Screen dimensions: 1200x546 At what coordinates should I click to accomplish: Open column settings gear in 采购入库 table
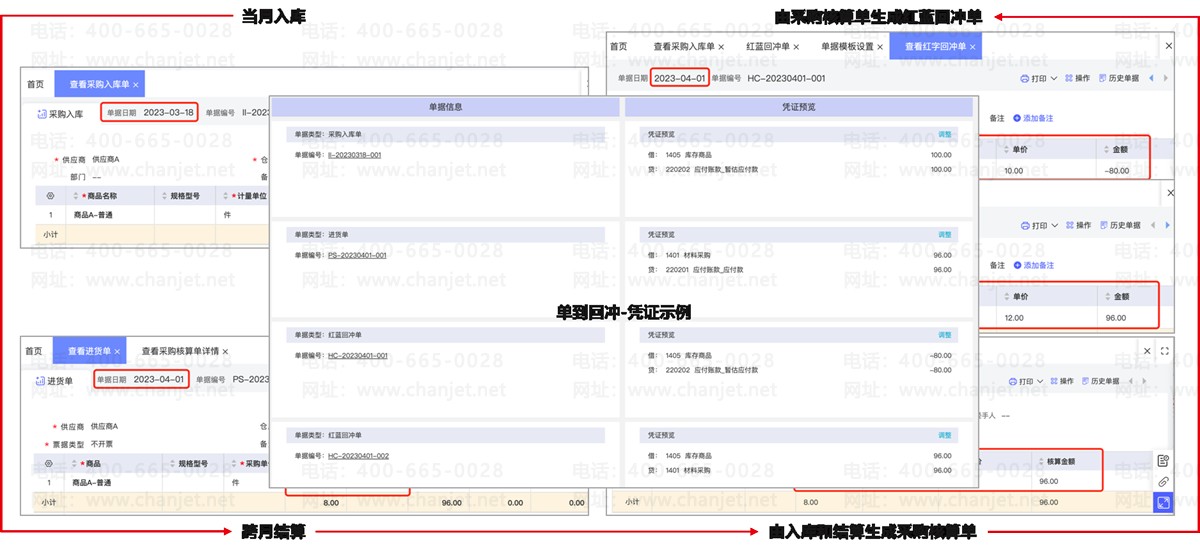click(x=50, y=196)
